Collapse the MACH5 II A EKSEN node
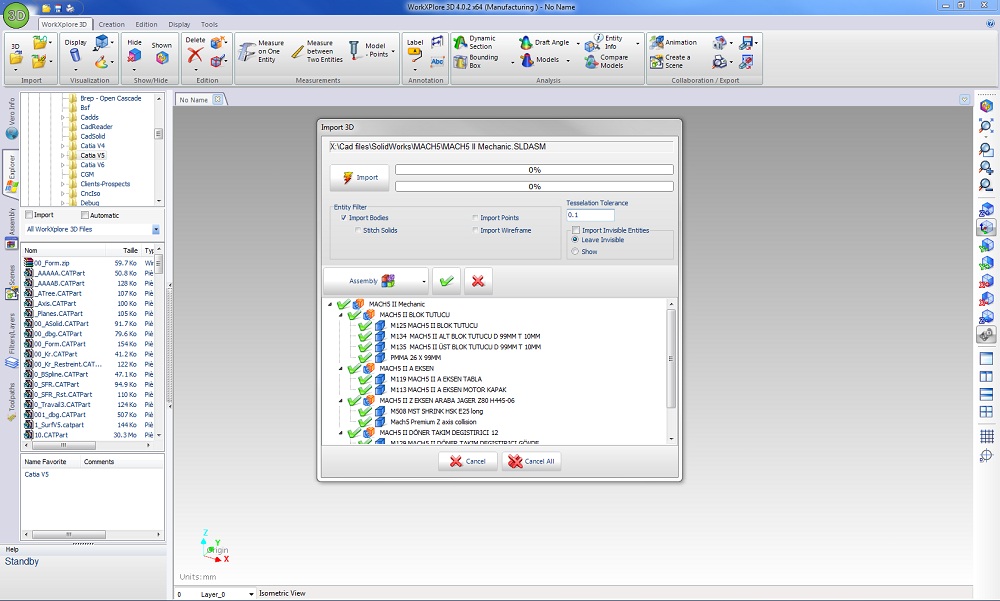The width and height of the screenshot is (1000, 601). click(341, 369)
